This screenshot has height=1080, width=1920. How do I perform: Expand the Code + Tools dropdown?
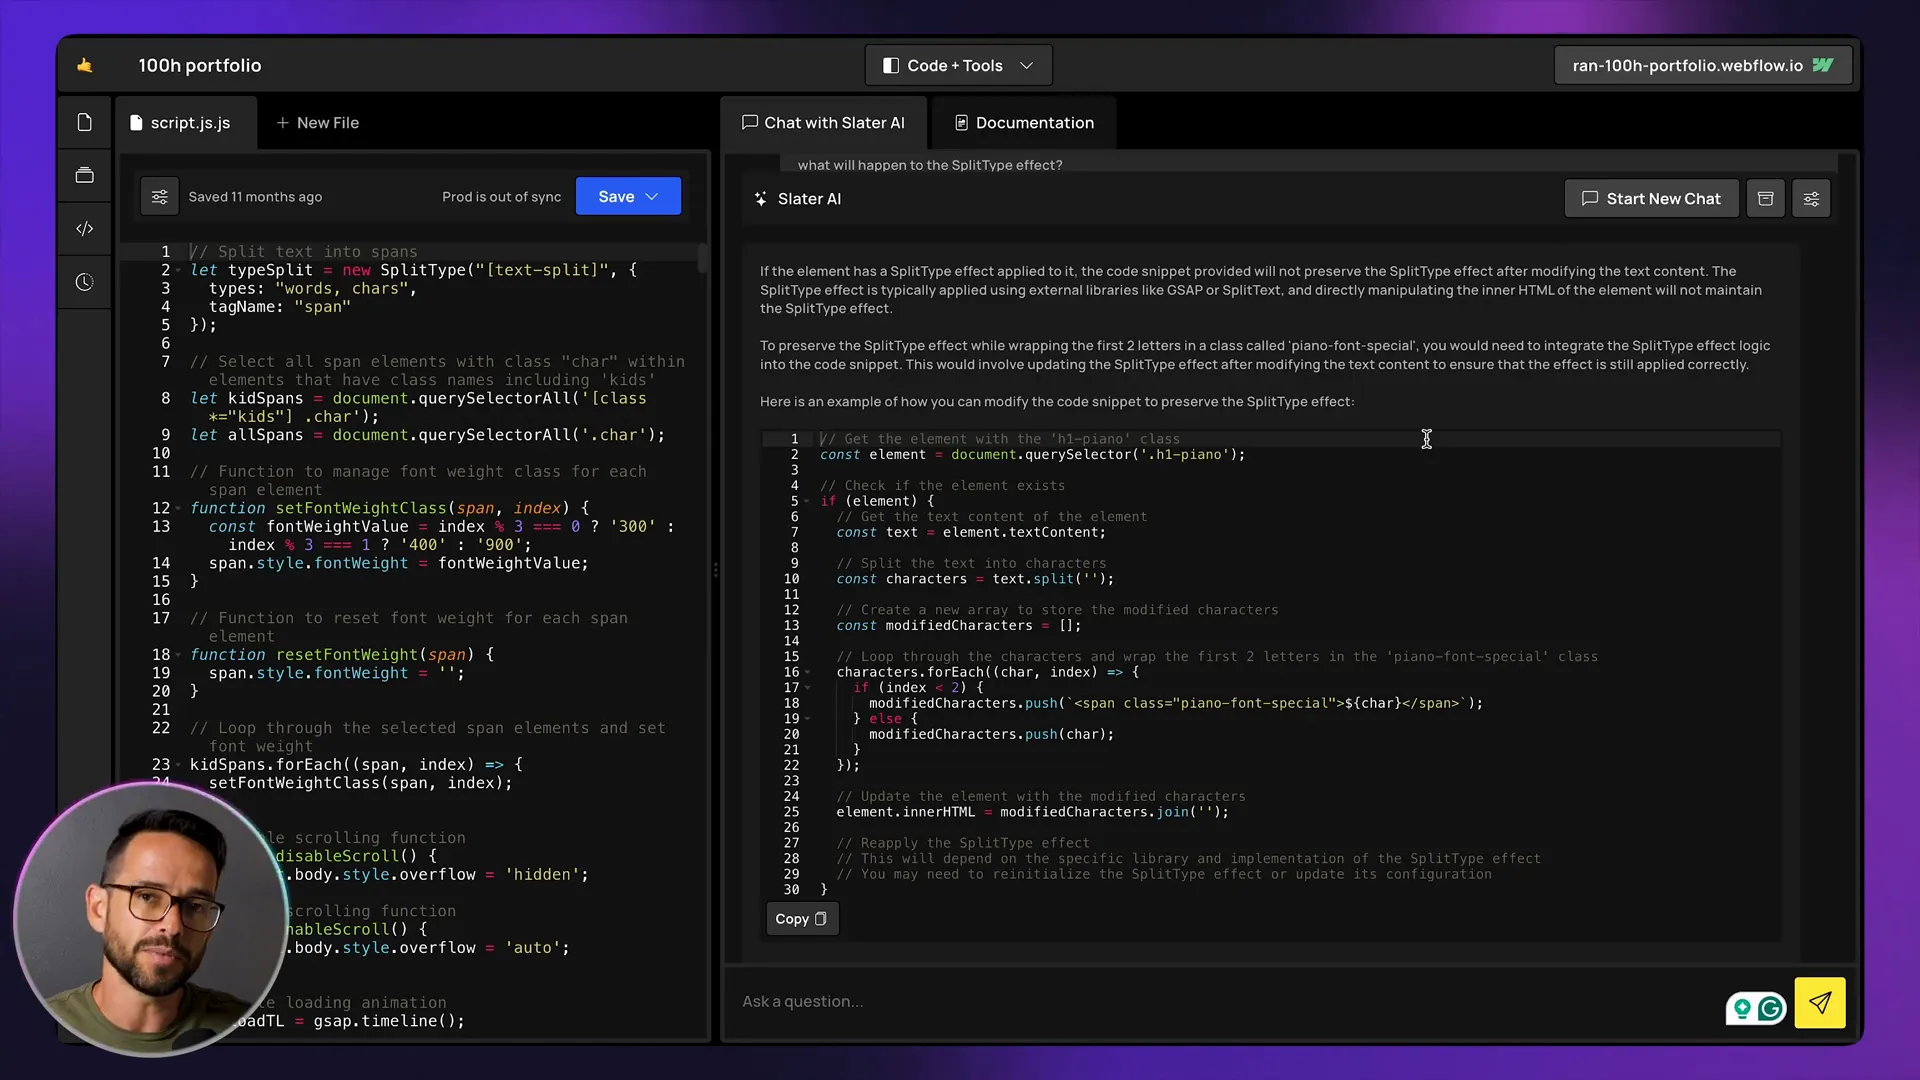pos(958,65)
